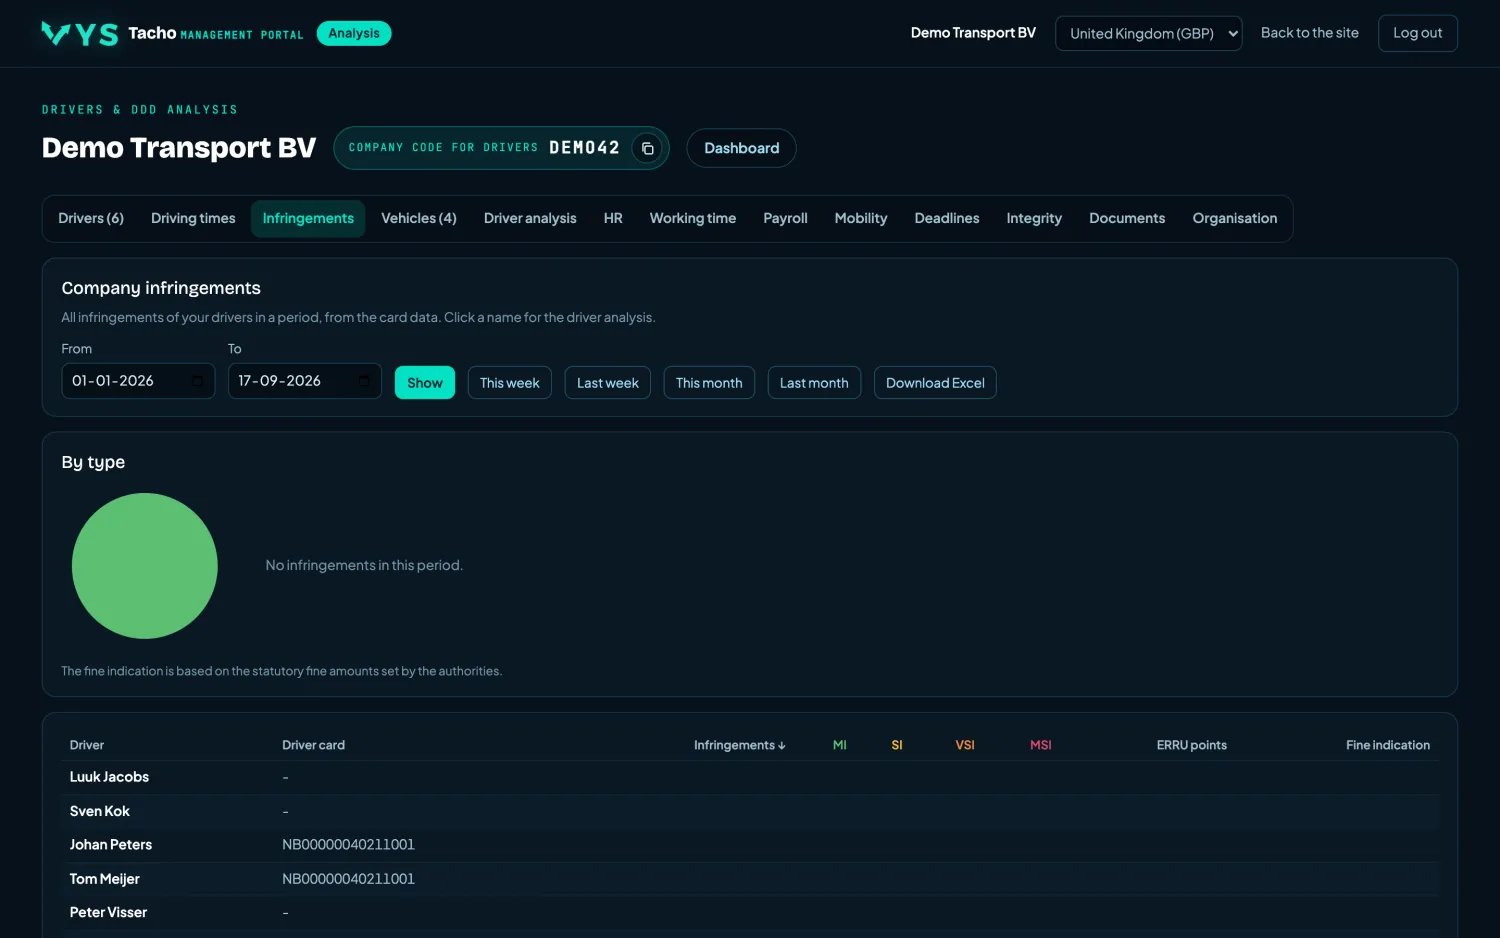Open driver Johan Peters

point(111,845)
